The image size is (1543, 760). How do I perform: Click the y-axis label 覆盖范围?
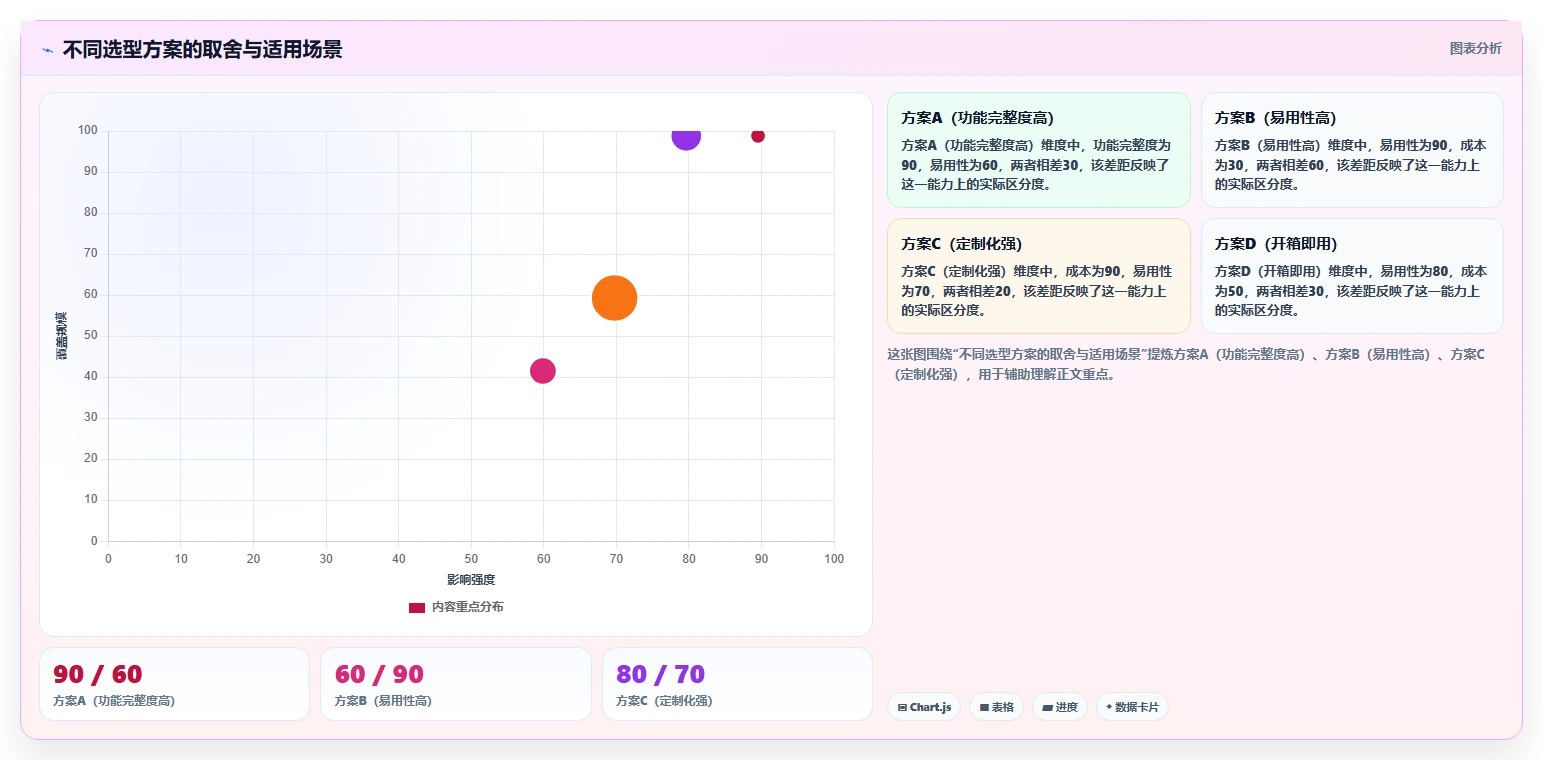click(61, 336)
